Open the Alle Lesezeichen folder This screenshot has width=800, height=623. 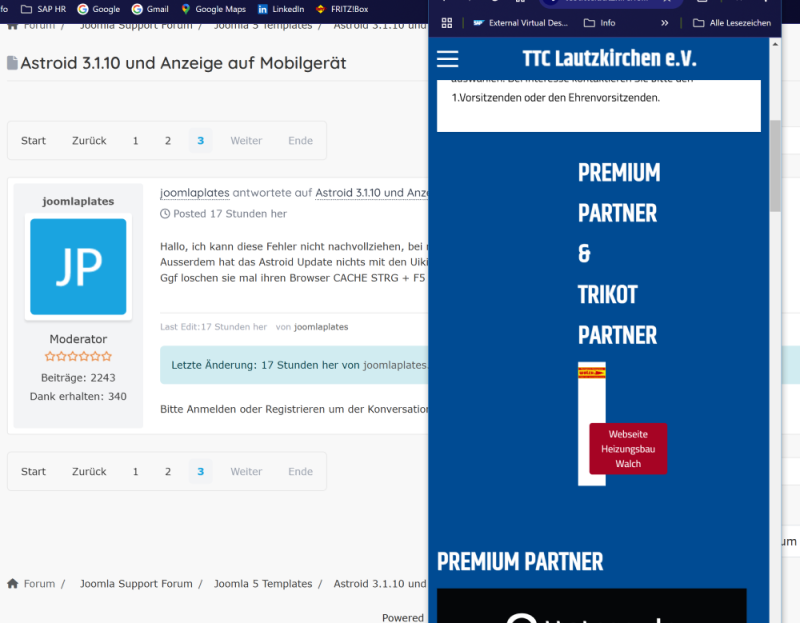click(732, 23)
